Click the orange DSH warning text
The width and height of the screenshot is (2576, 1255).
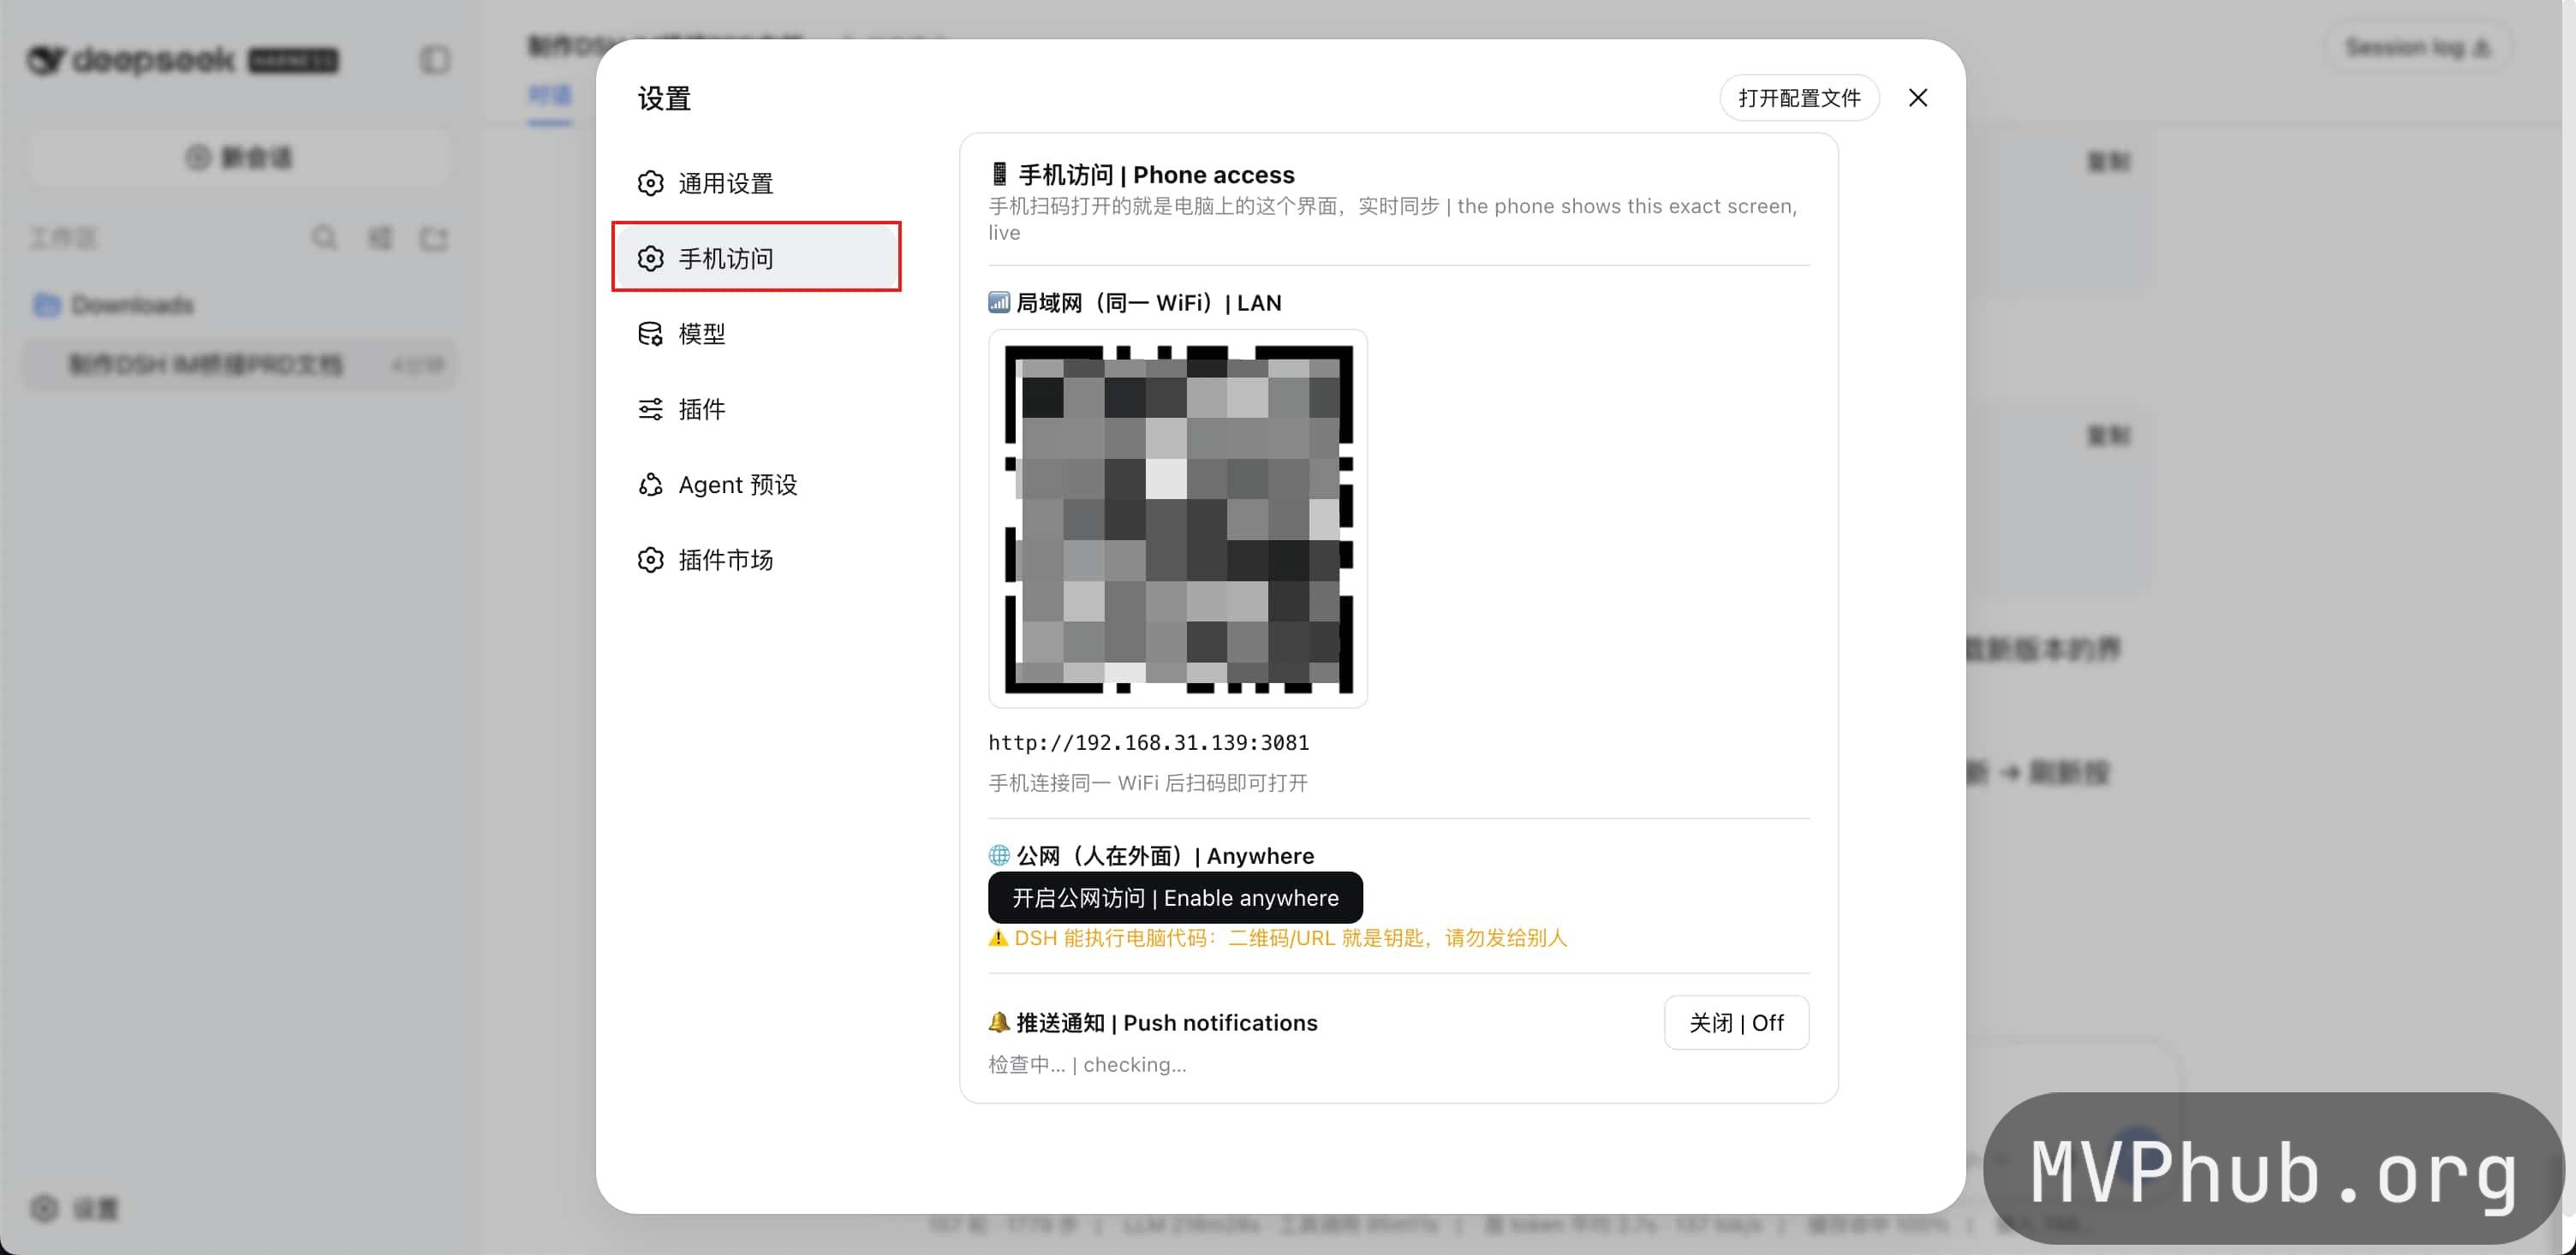tap(1278, 938)
